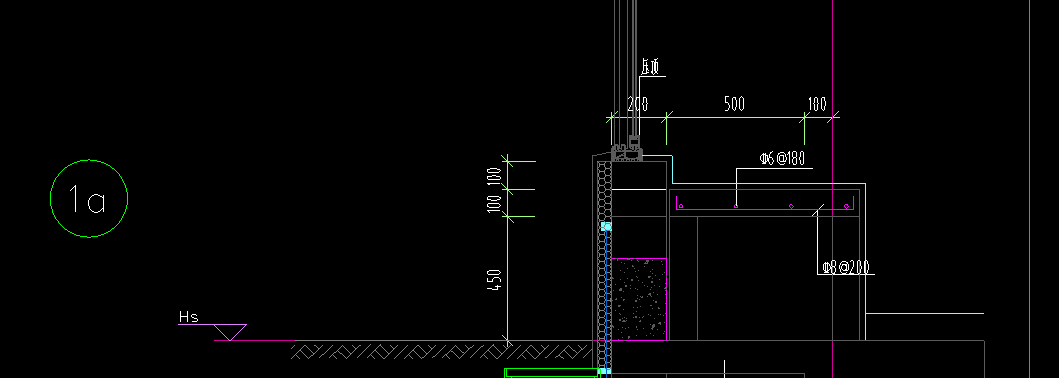Screen dimensions: 1059x378
Task: Click the Φ6@180 rebar annotation
Action: pyautogui.click(x=782, y=159)
